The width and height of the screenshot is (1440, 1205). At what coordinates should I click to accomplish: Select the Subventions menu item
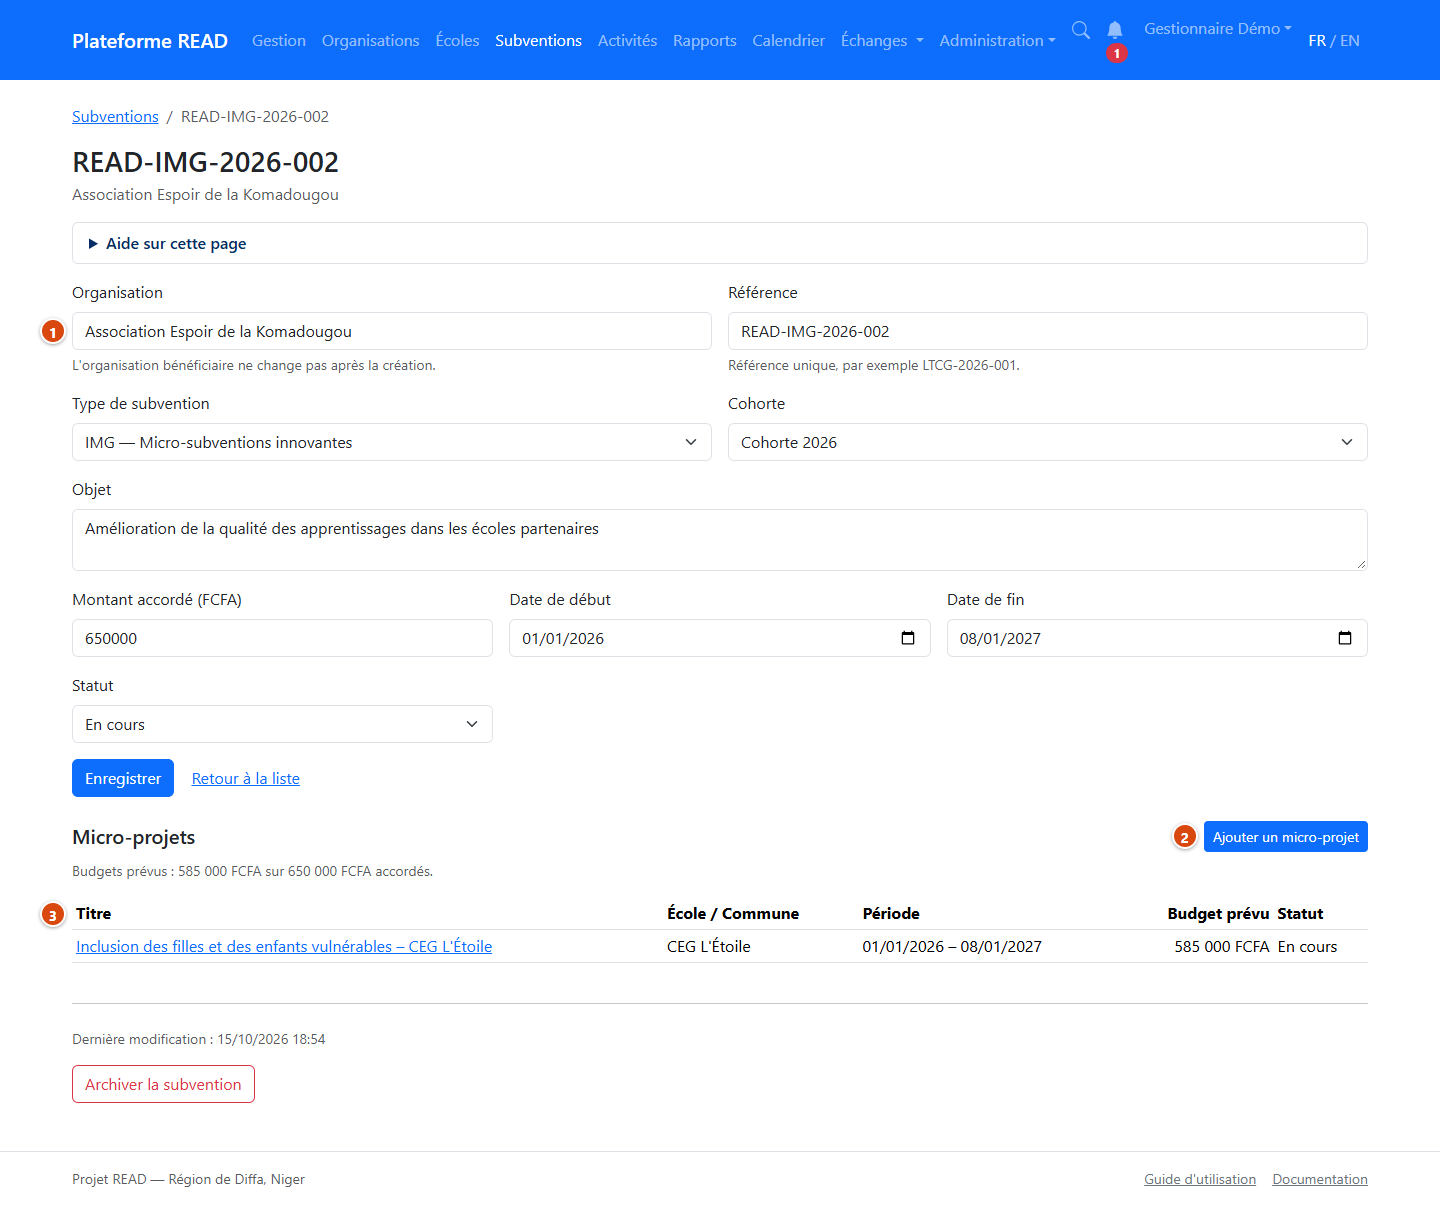click(x=539, y=40)
